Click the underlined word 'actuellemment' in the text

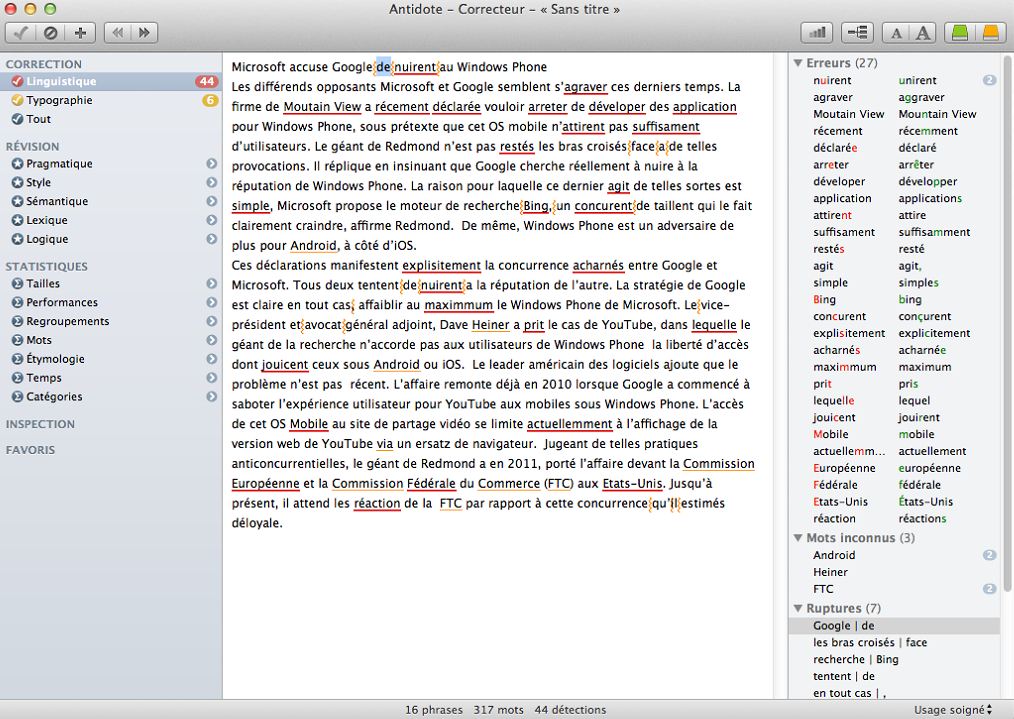coord(570,424)
